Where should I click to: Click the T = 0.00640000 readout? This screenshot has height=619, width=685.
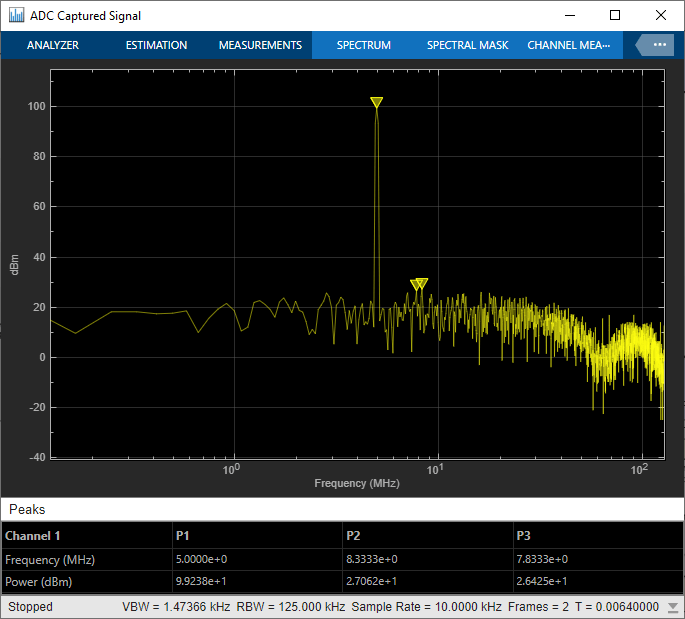[616, 606]
